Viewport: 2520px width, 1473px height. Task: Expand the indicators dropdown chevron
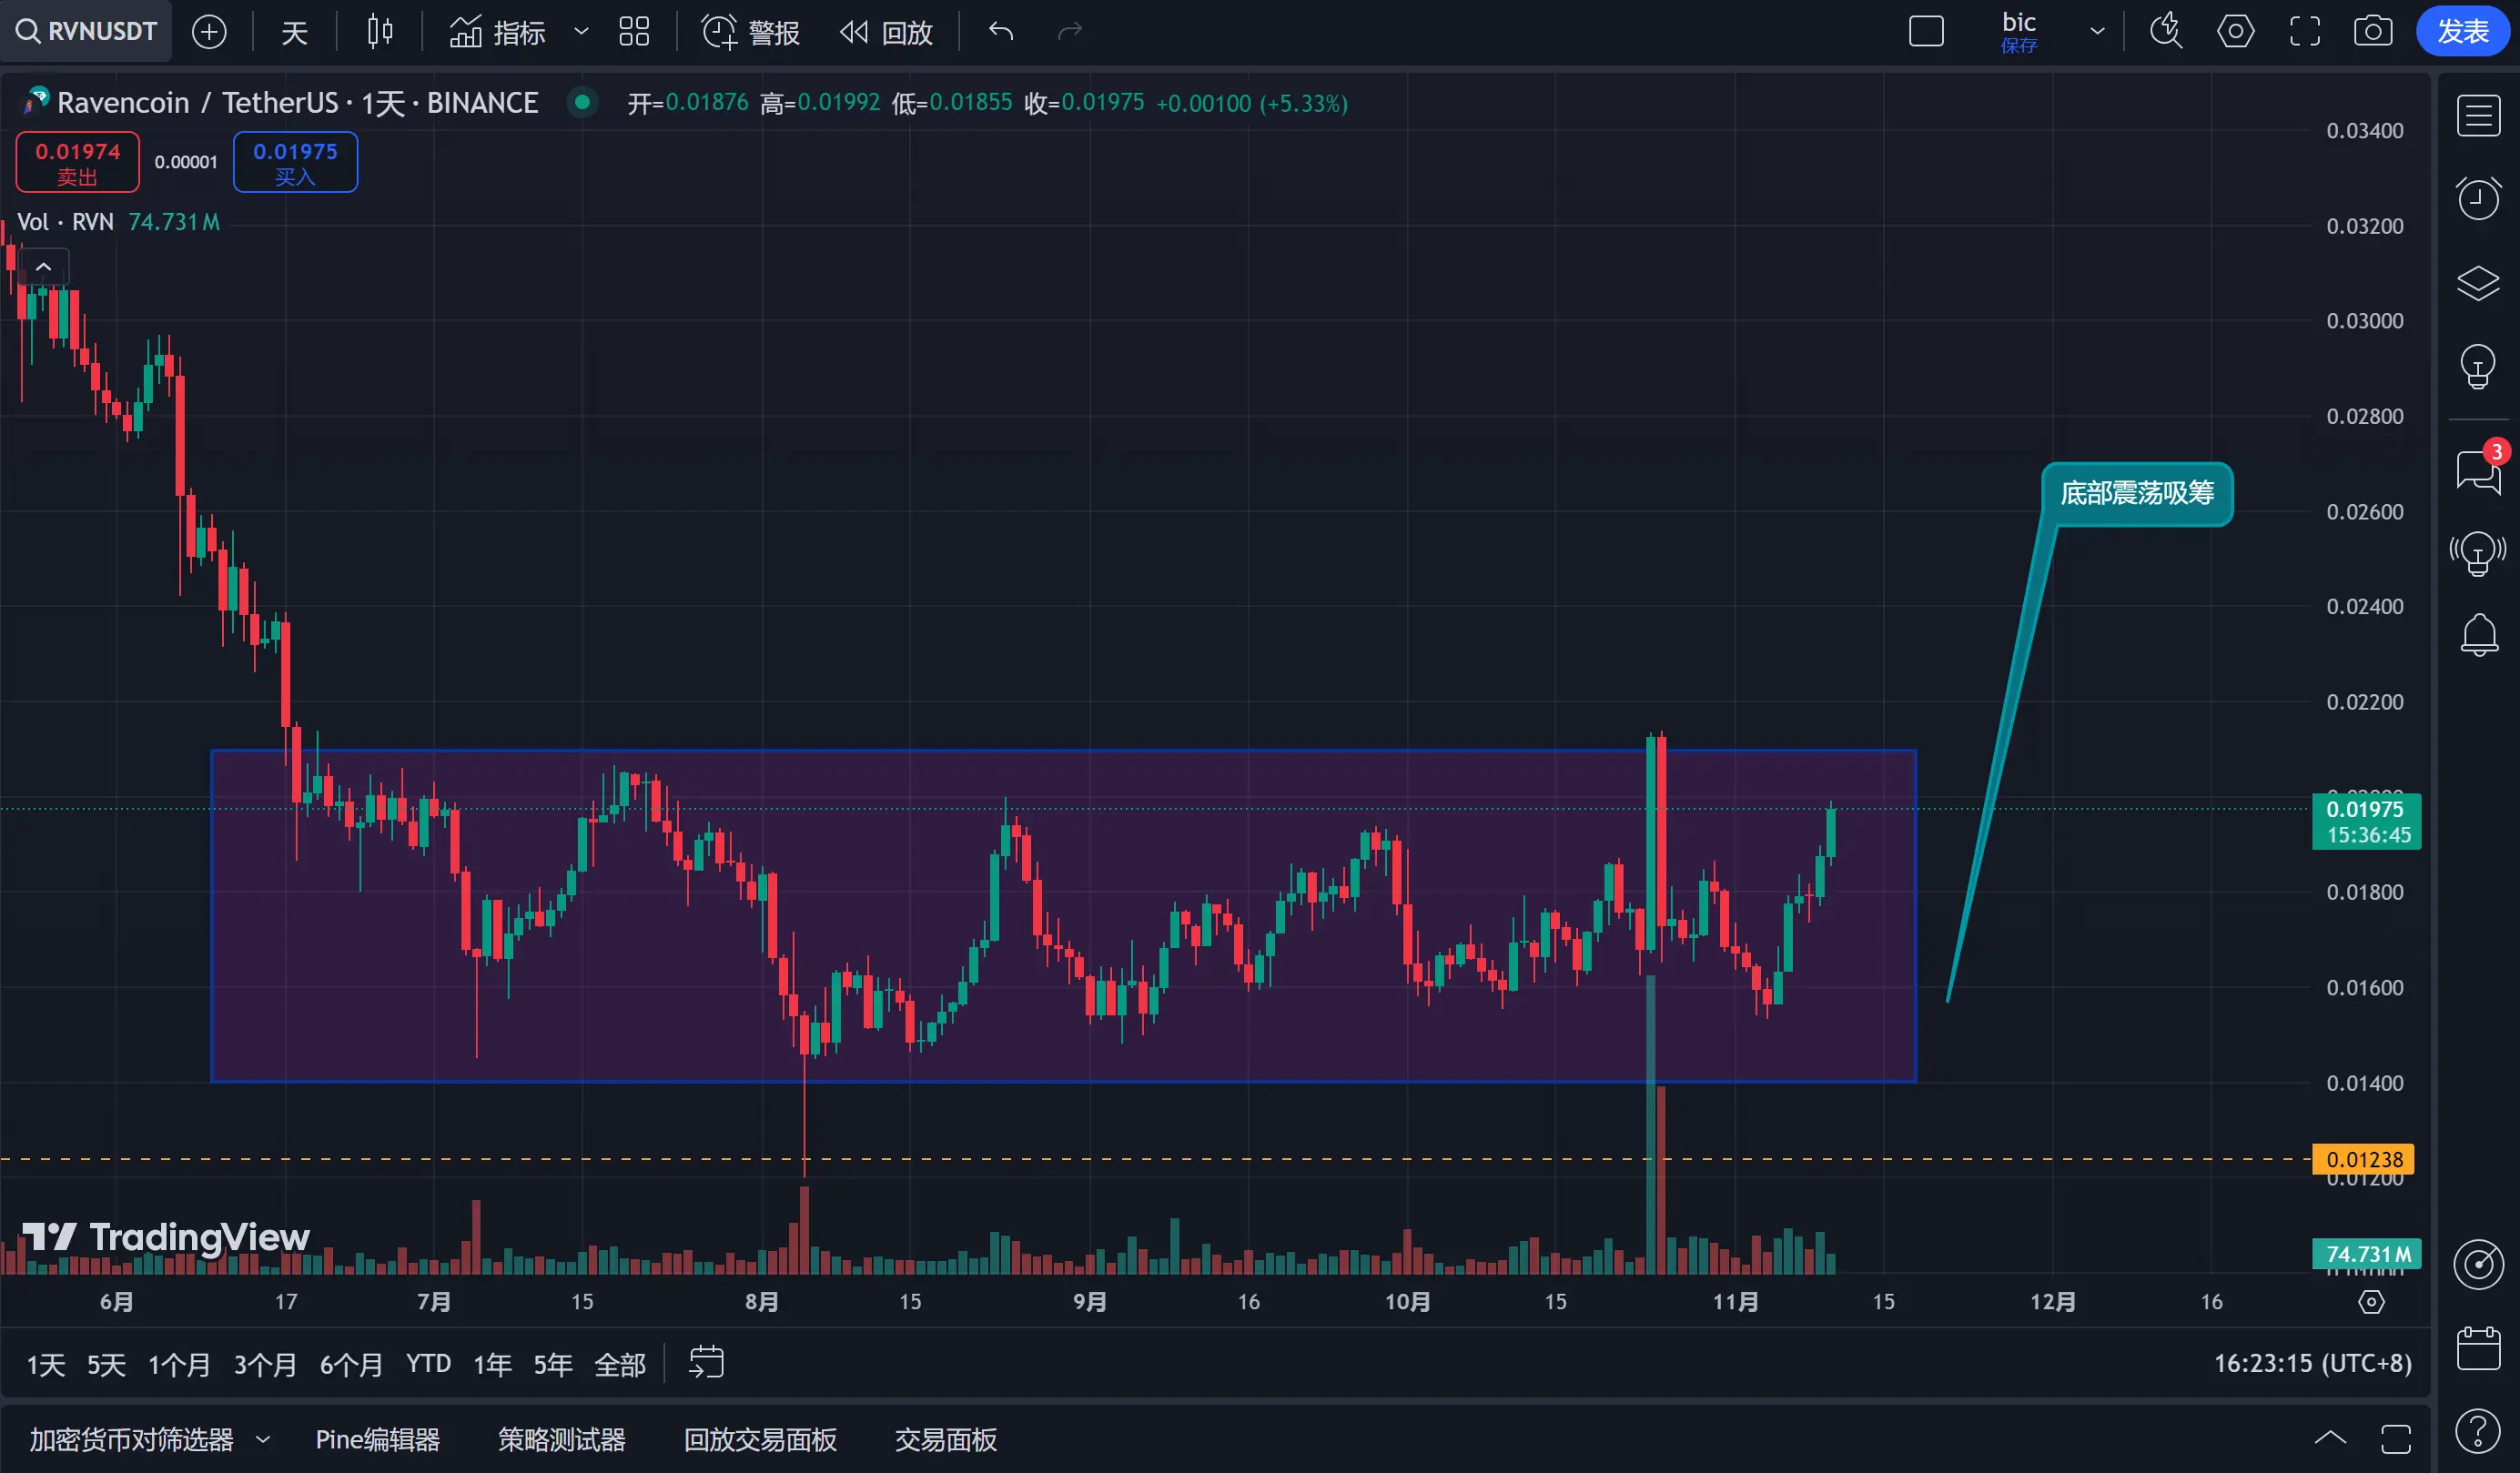(x=581, y=32)
